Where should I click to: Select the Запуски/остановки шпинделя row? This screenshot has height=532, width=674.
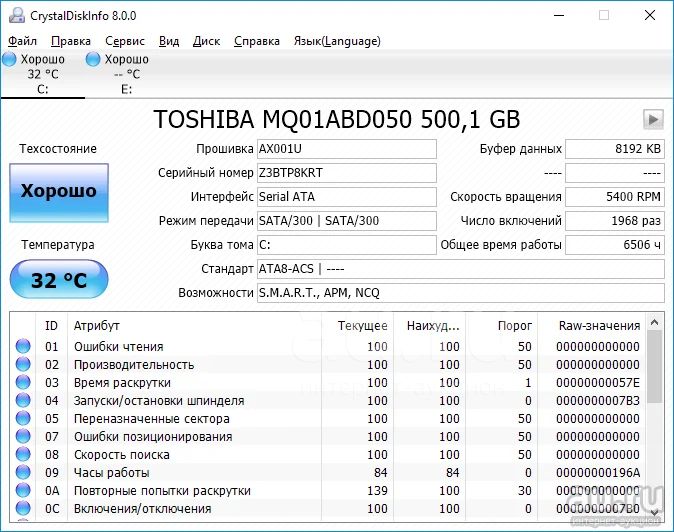[x=328, y=401]
